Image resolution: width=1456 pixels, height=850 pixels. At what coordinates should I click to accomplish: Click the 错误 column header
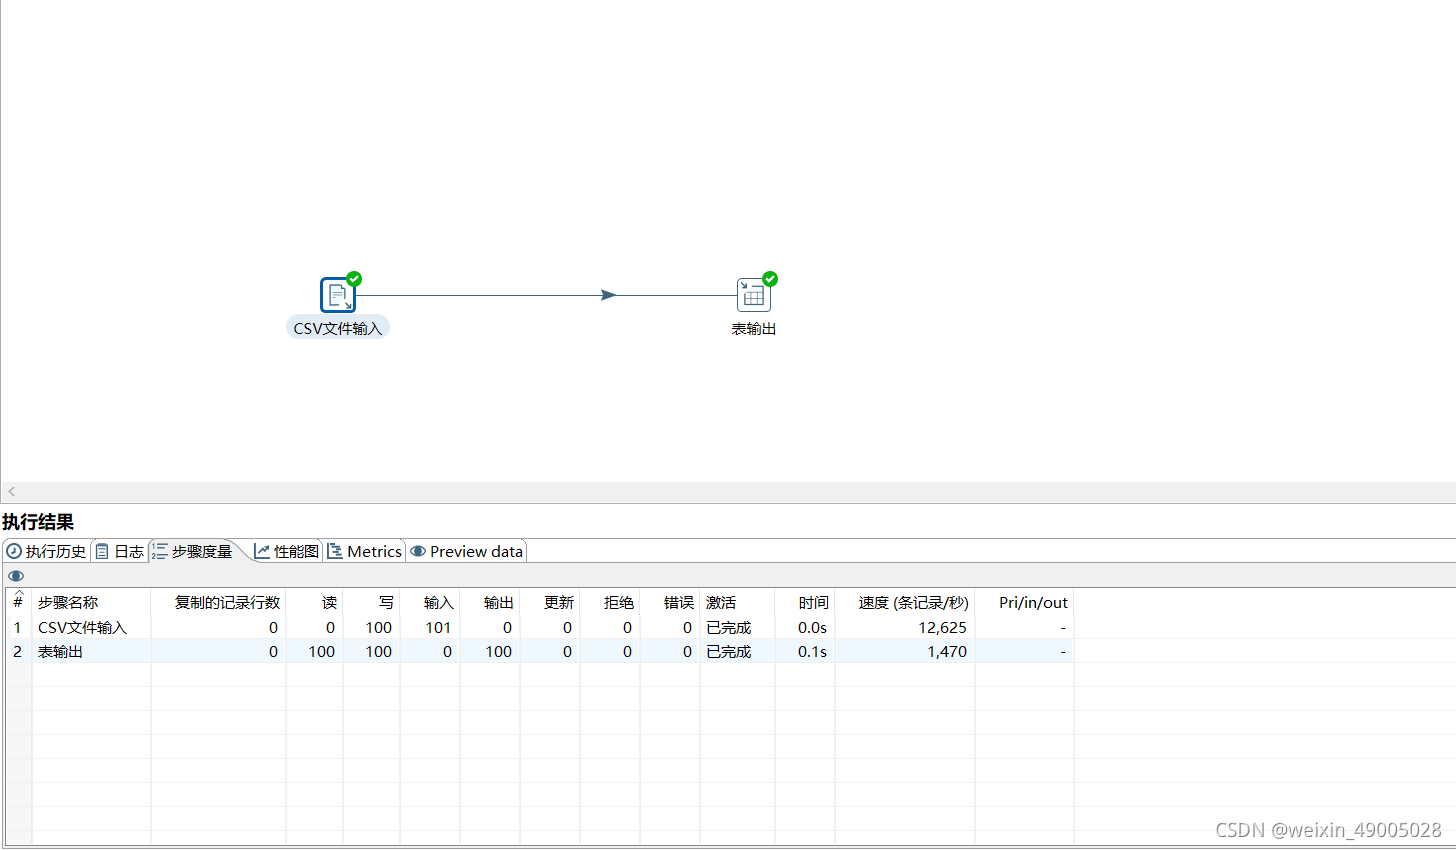tap(670, 602)
